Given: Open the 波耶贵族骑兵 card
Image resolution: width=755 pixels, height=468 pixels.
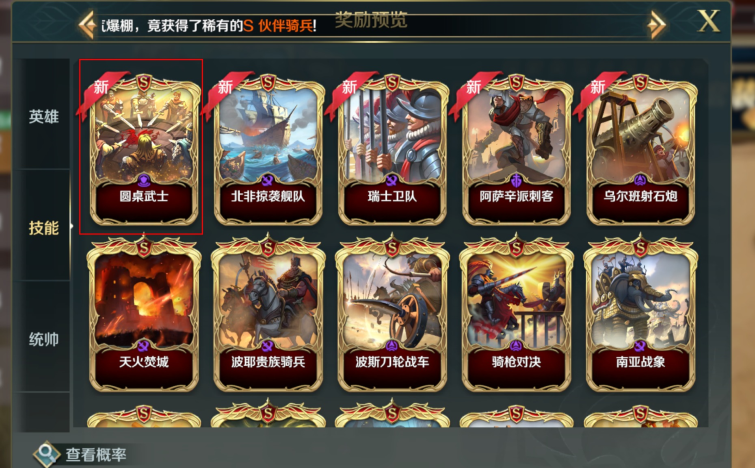Looking at the screenshot, I should pyautogui.click(x=268, y=313).
